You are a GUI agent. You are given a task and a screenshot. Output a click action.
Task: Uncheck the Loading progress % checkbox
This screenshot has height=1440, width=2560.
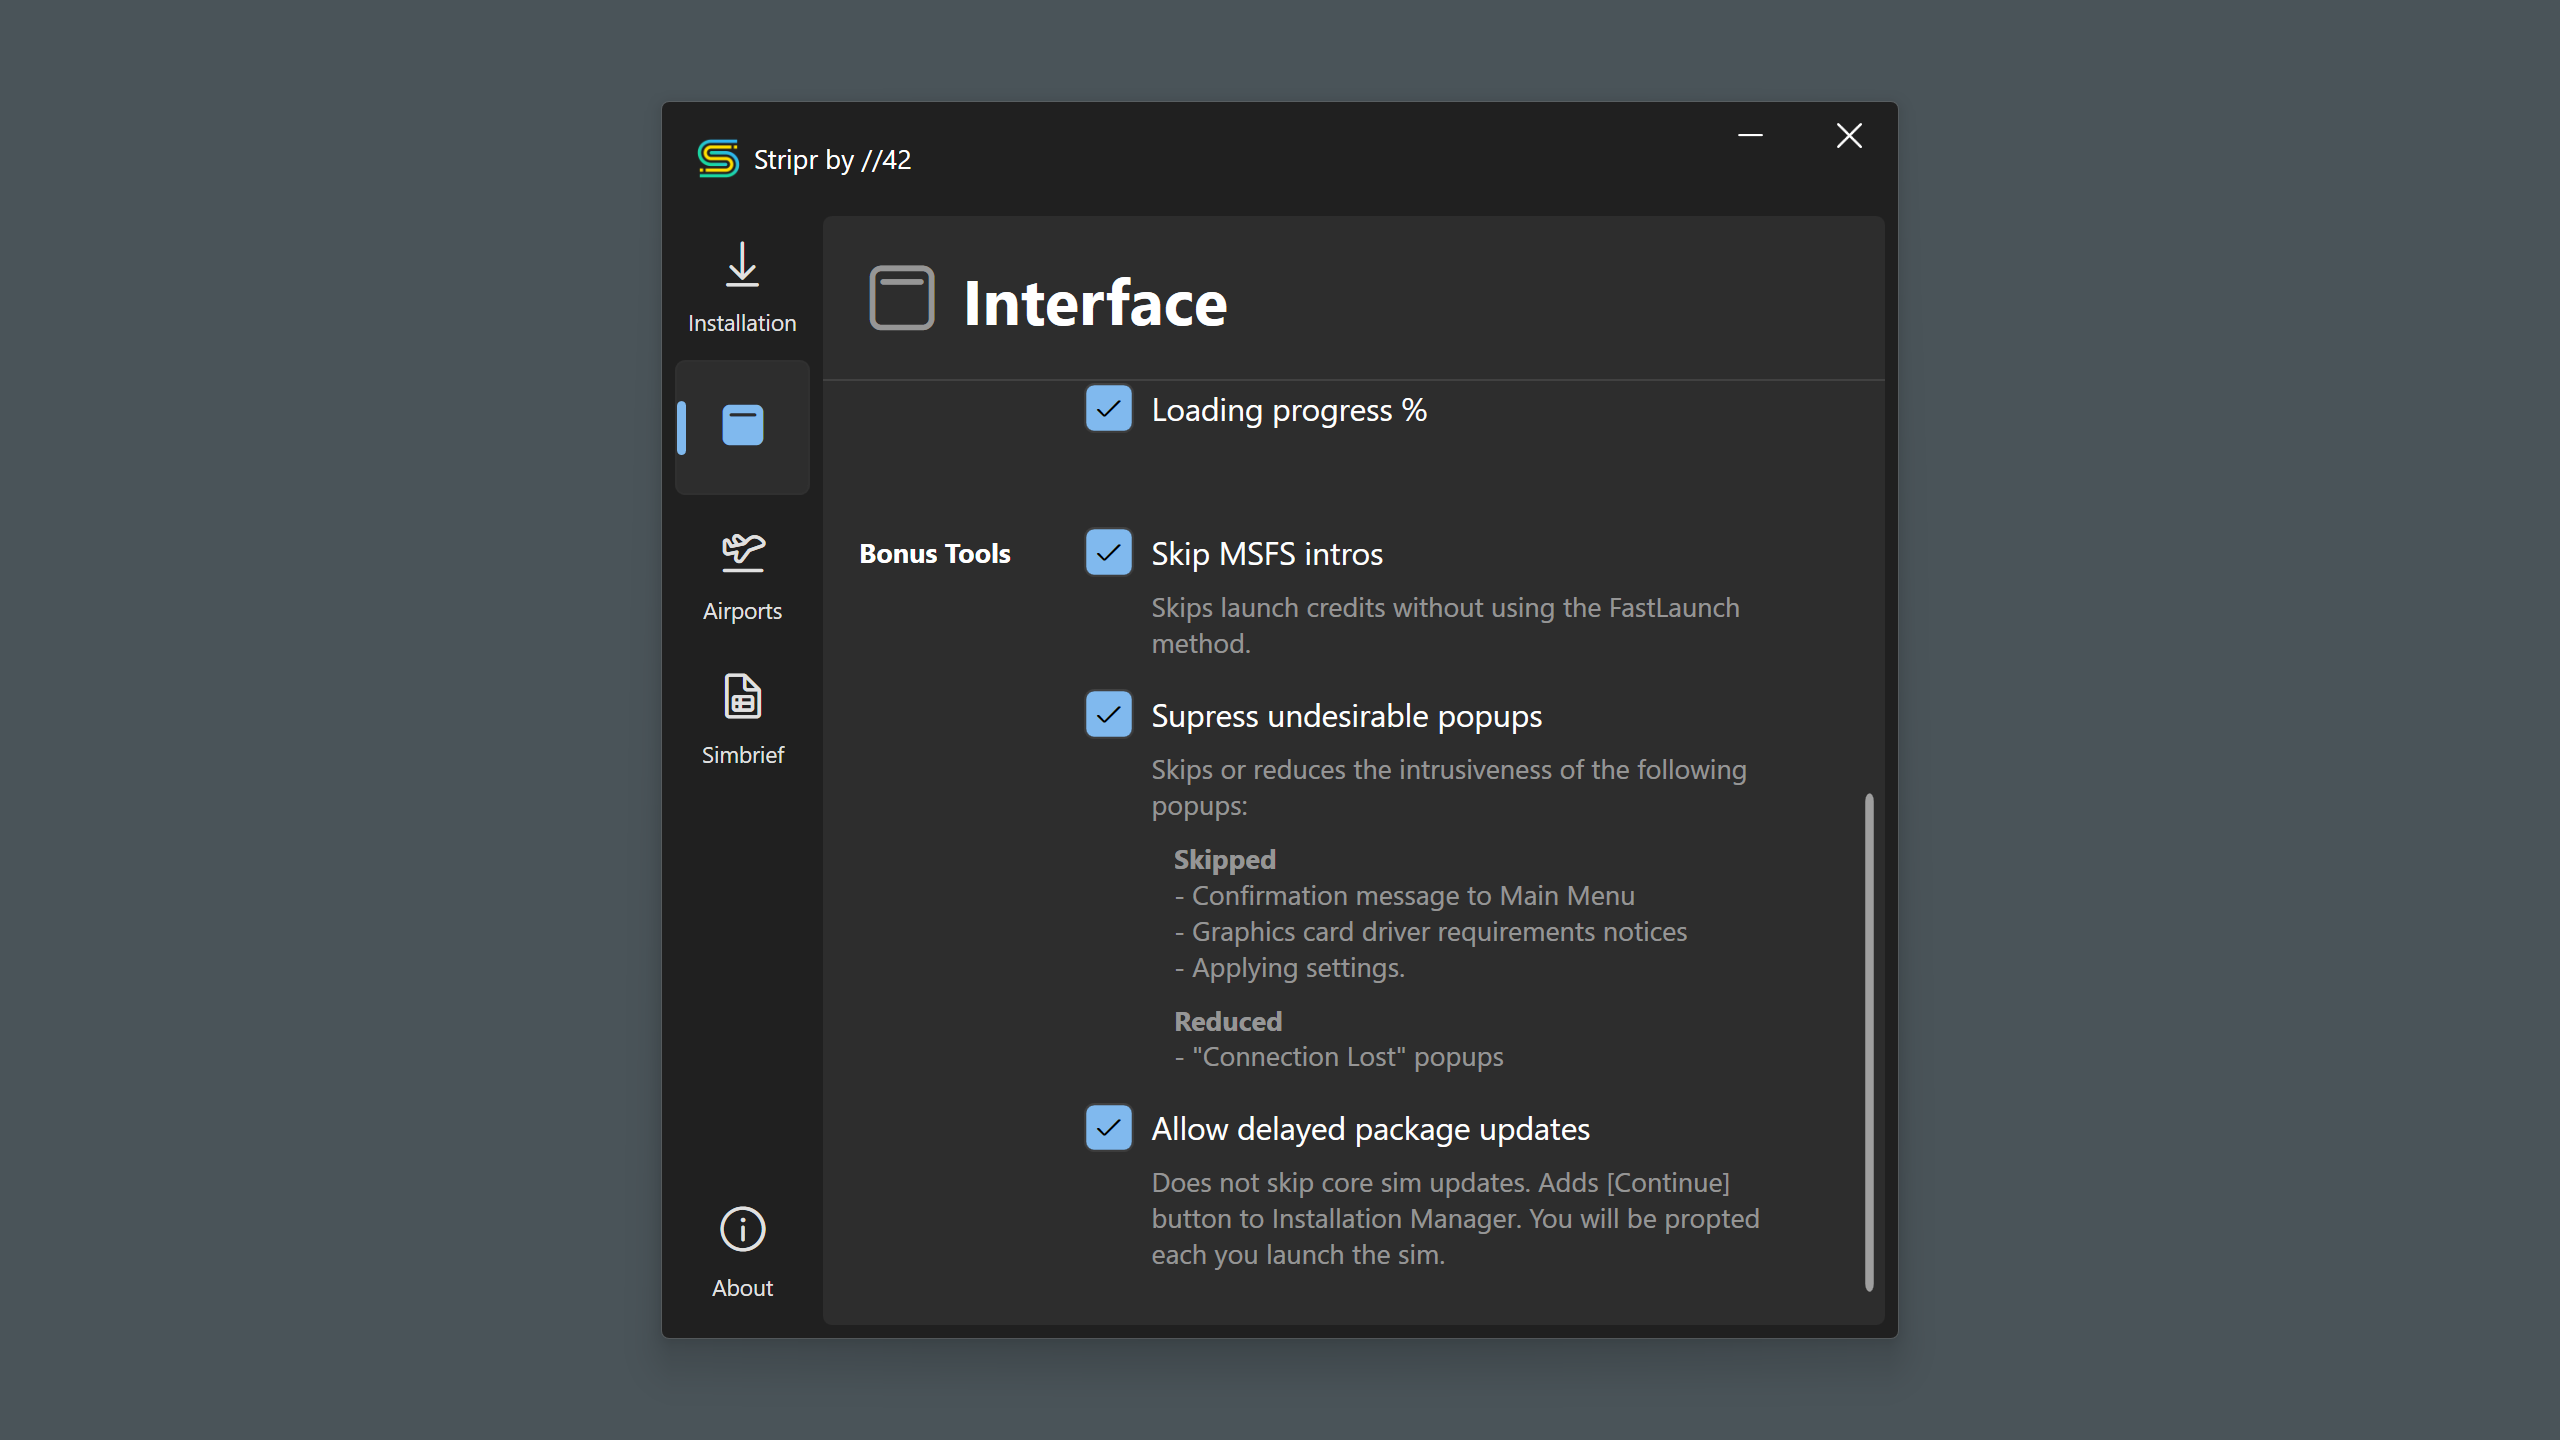(1108, 409)
